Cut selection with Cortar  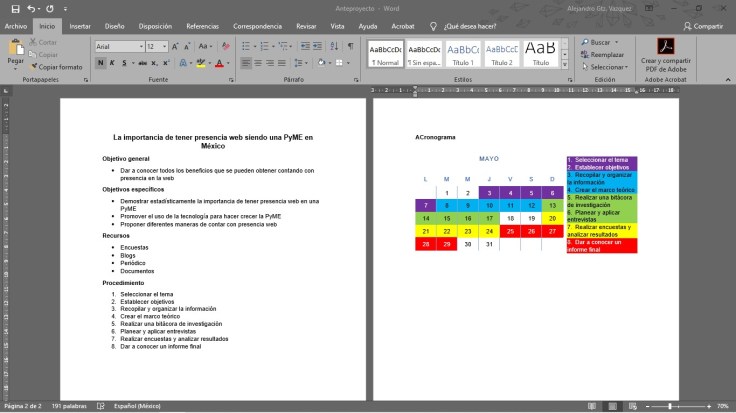pos(43,42)
